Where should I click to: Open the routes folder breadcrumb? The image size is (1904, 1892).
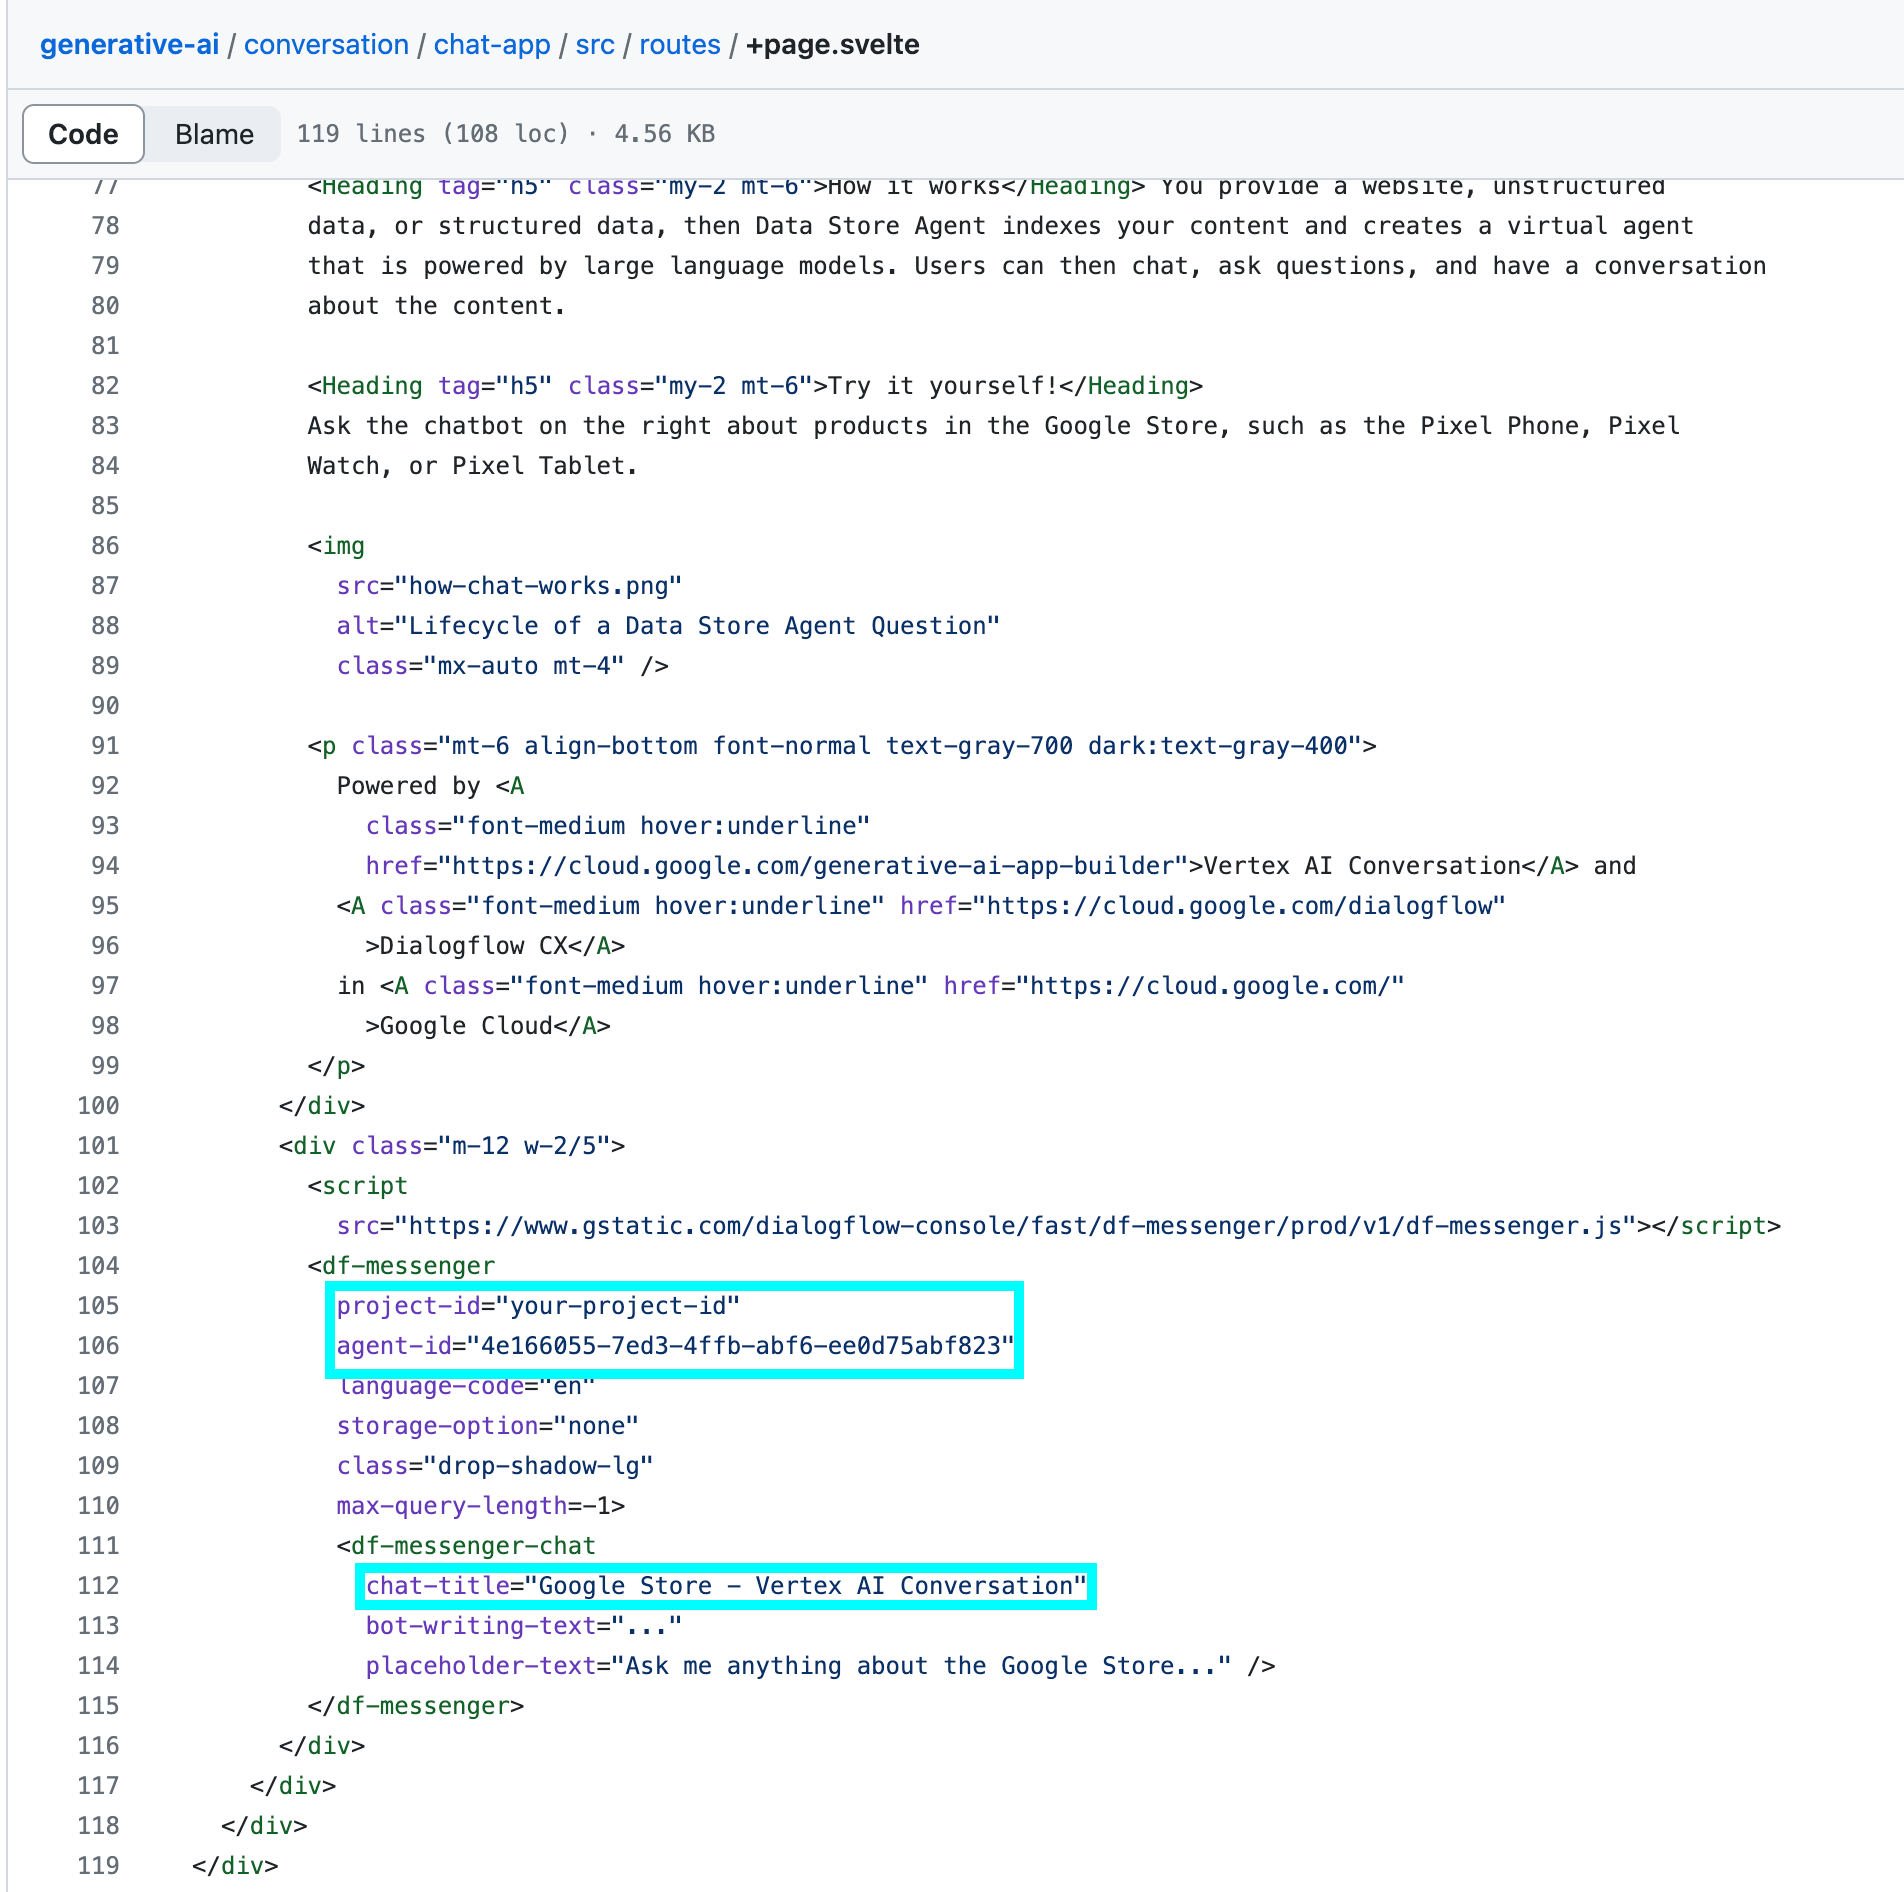point(680,45)
